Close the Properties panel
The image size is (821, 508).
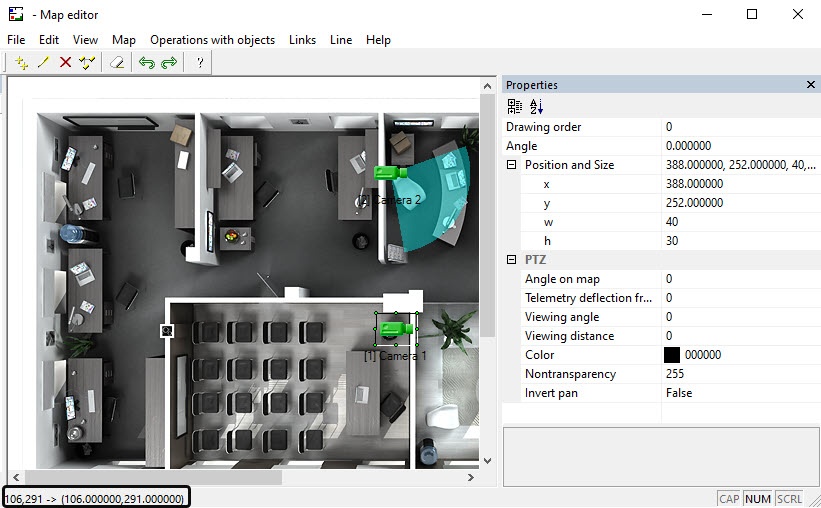[811, 84]
